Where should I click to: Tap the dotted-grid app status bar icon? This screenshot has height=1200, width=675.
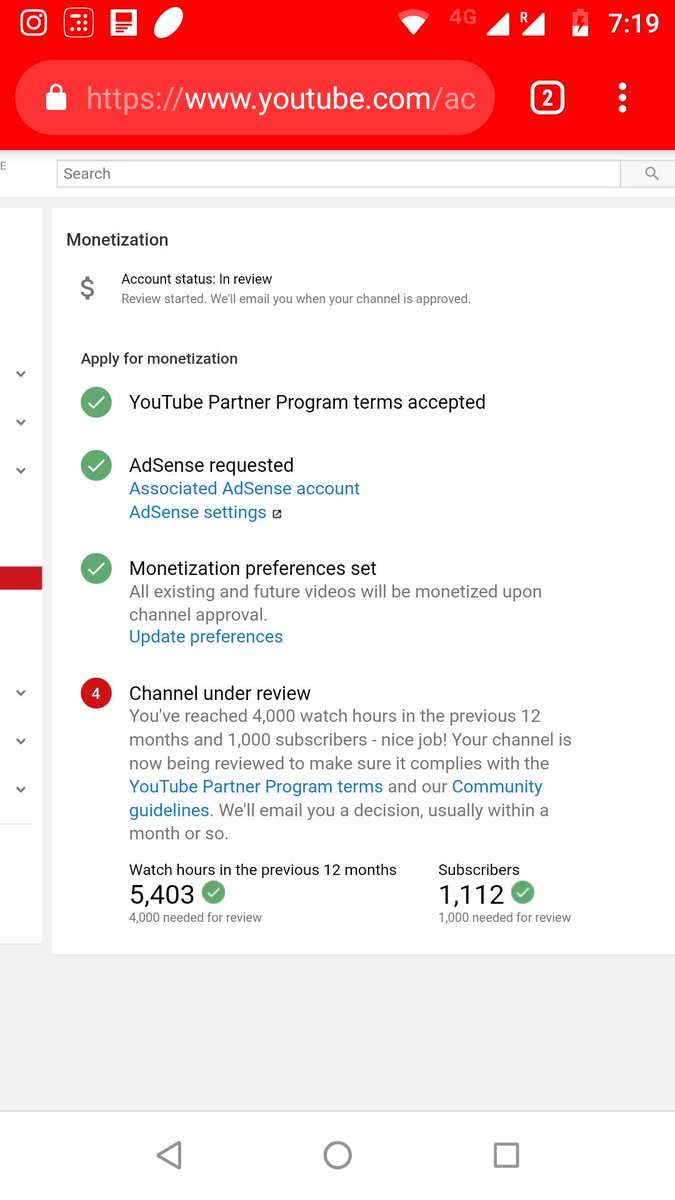79,21
